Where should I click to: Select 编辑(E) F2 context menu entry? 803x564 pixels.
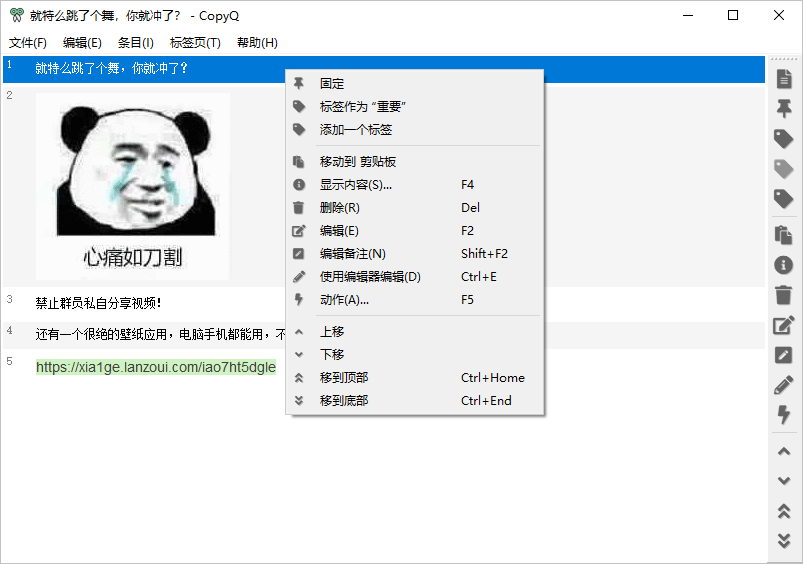tap(415, 231)
